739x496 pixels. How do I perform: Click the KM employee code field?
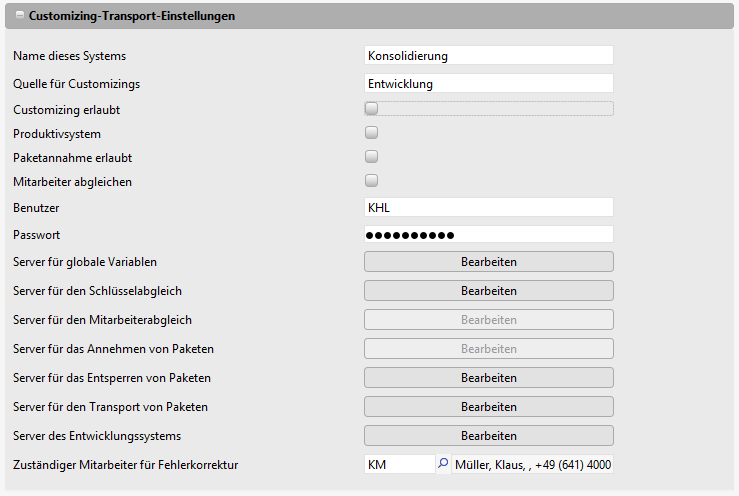[x=398, y=465]
